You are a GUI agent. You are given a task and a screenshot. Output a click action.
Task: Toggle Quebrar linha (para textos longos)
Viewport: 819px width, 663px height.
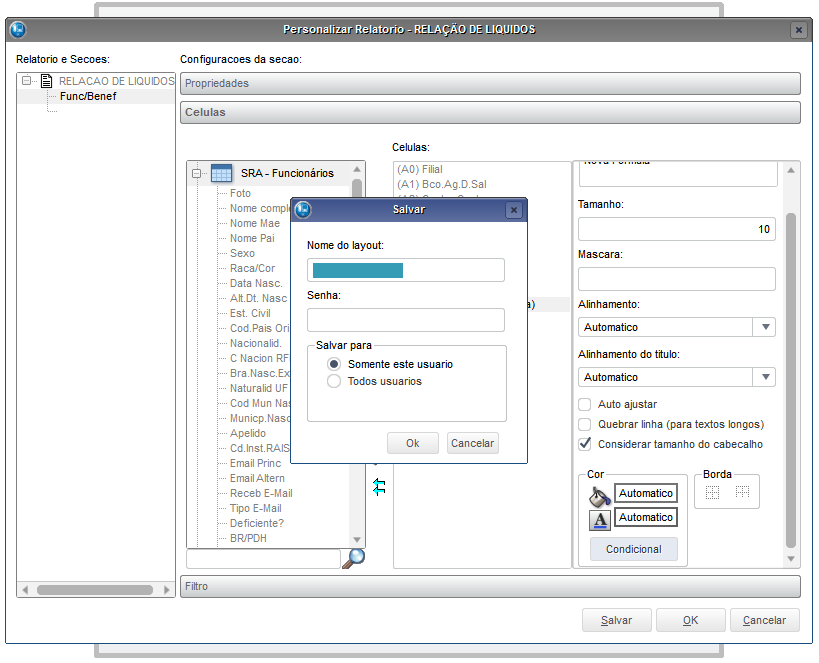[x=585, y=424]
